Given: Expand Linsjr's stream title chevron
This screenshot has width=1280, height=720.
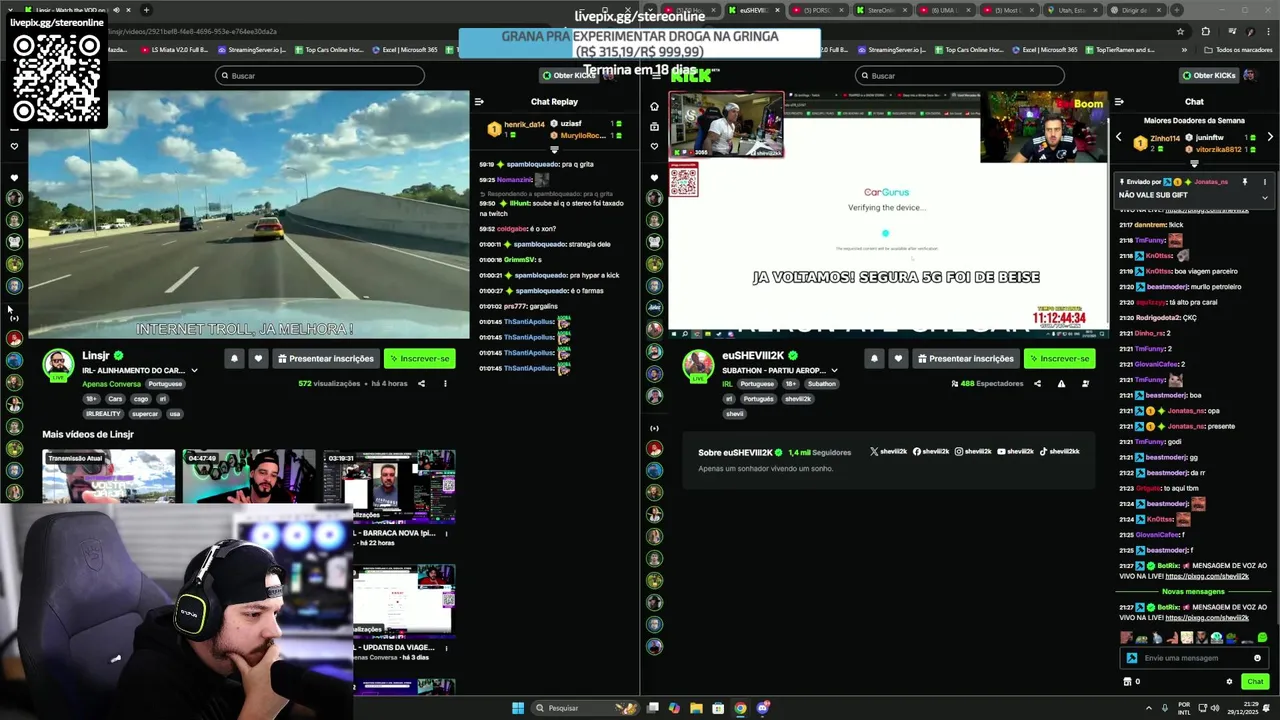Looking at the screenshot, I should [x=194, y=371].
